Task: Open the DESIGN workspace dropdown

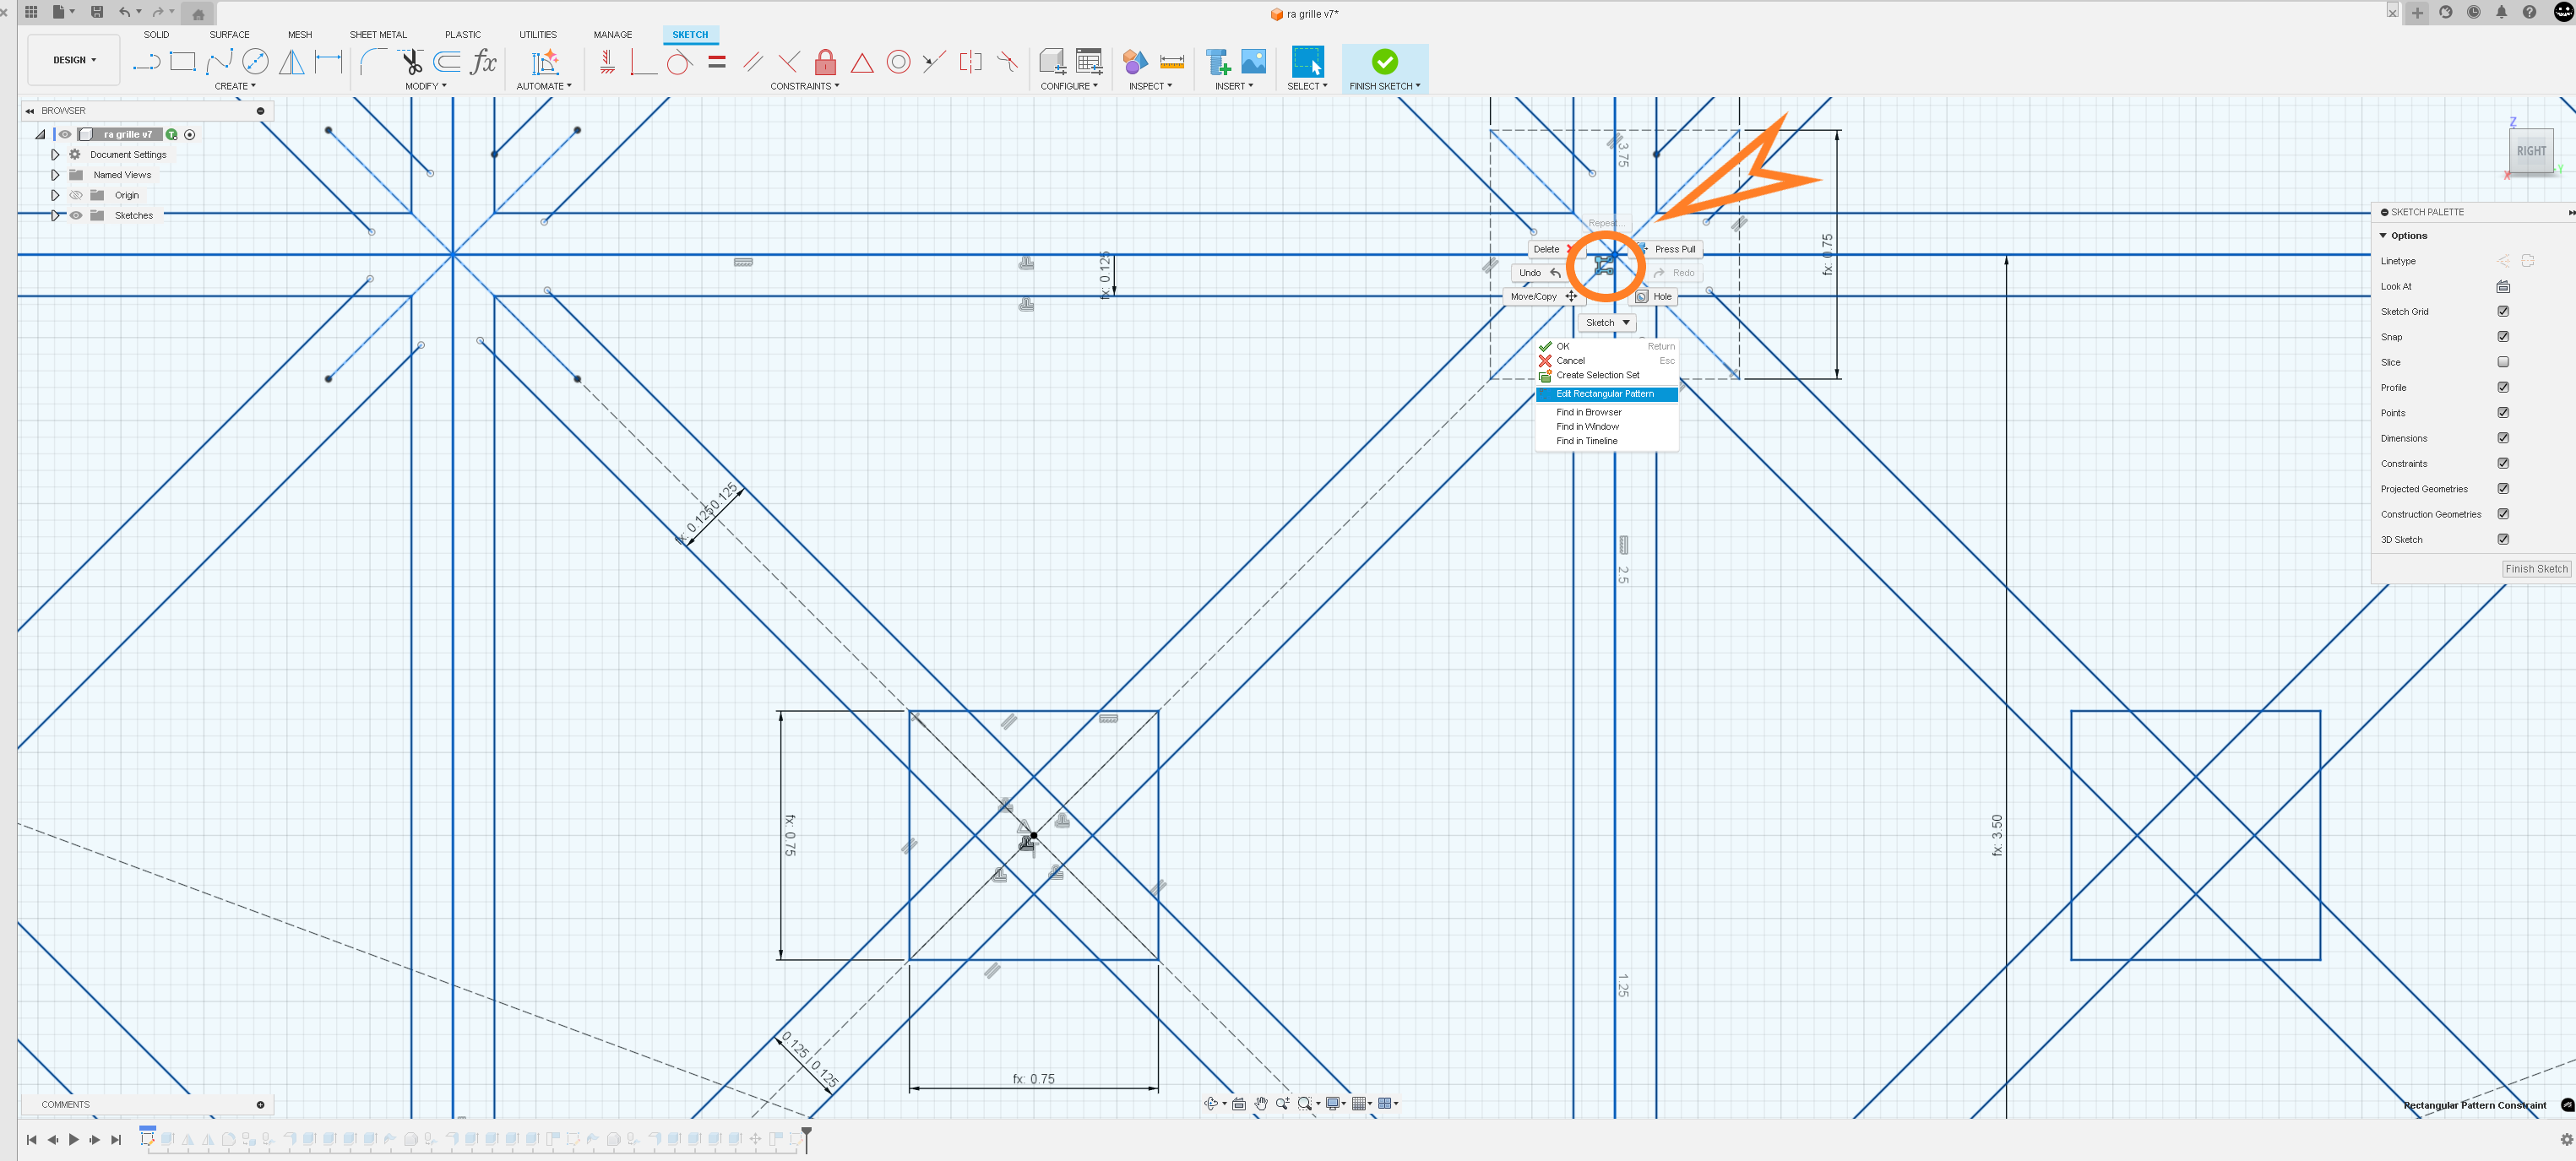Action: tap(74, 60)
